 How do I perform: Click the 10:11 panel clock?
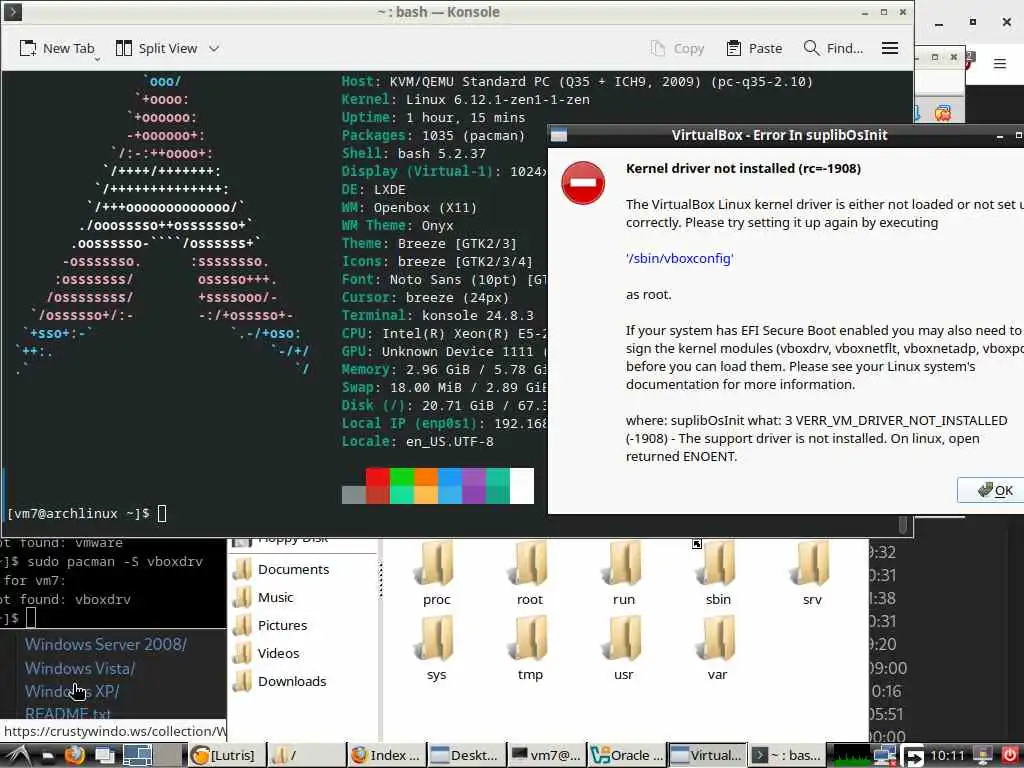tap(947, 756)
